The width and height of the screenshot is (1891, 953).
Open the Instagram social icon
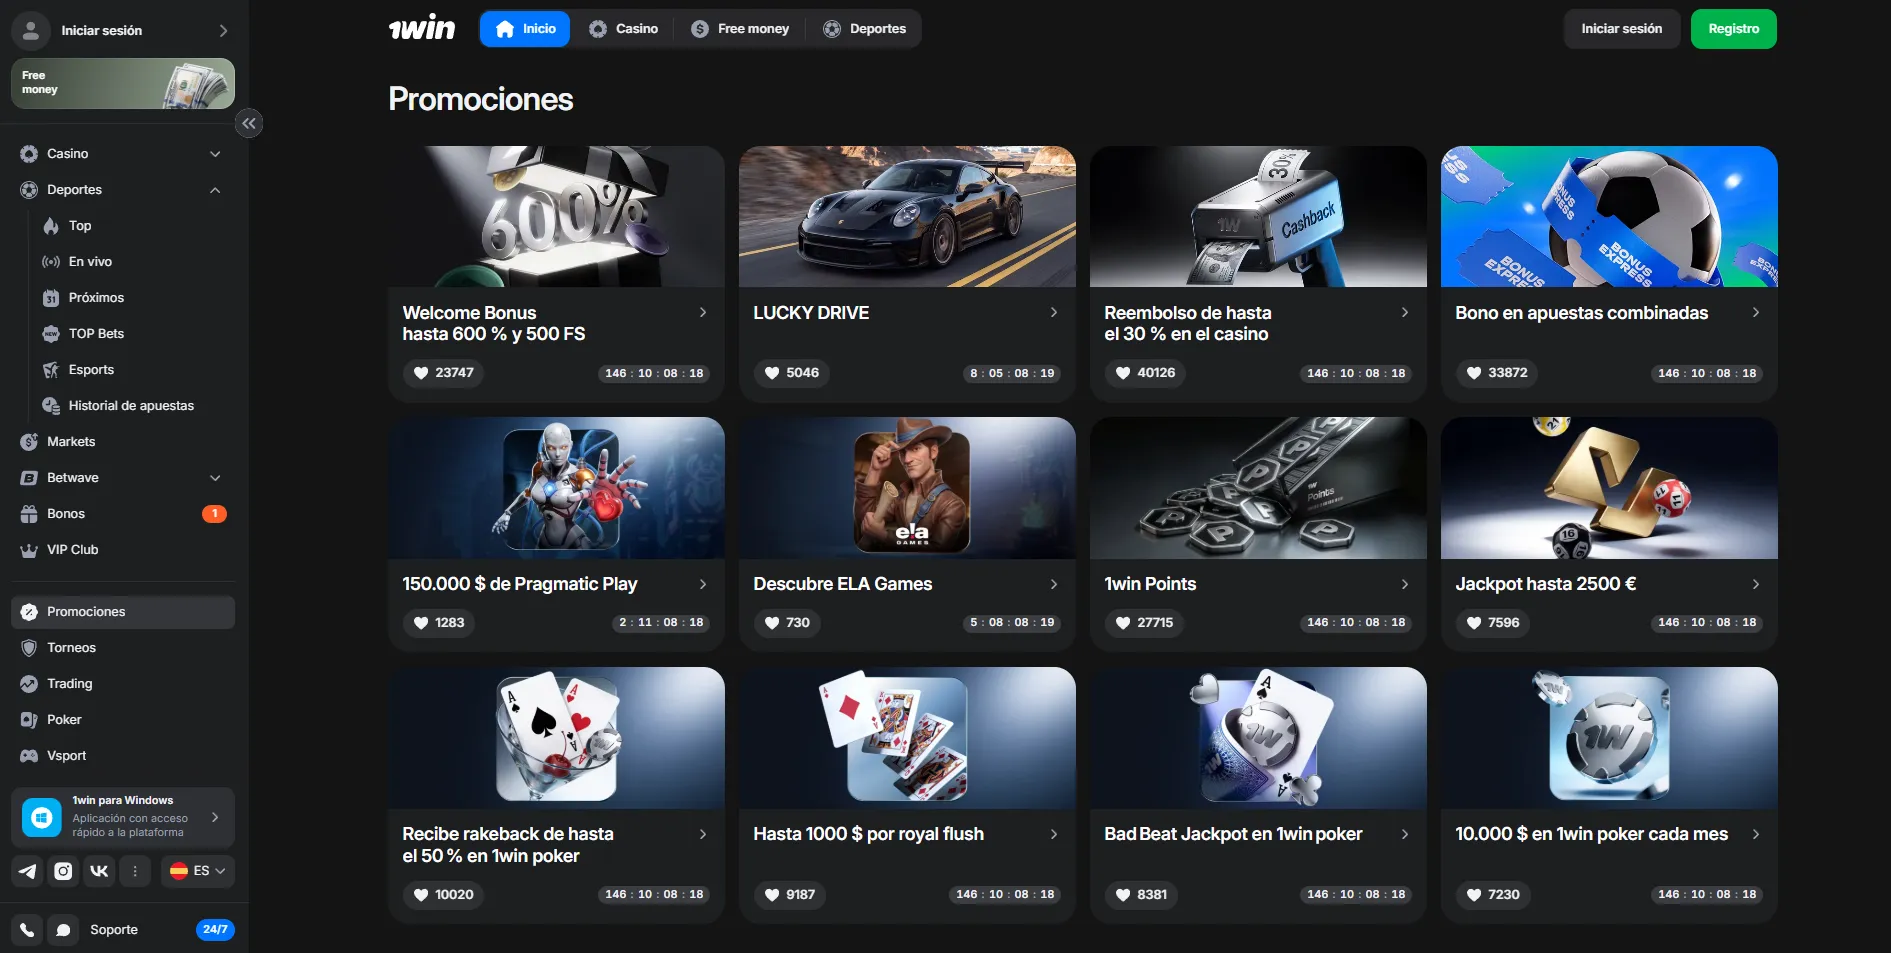click(x=63, y=871)
